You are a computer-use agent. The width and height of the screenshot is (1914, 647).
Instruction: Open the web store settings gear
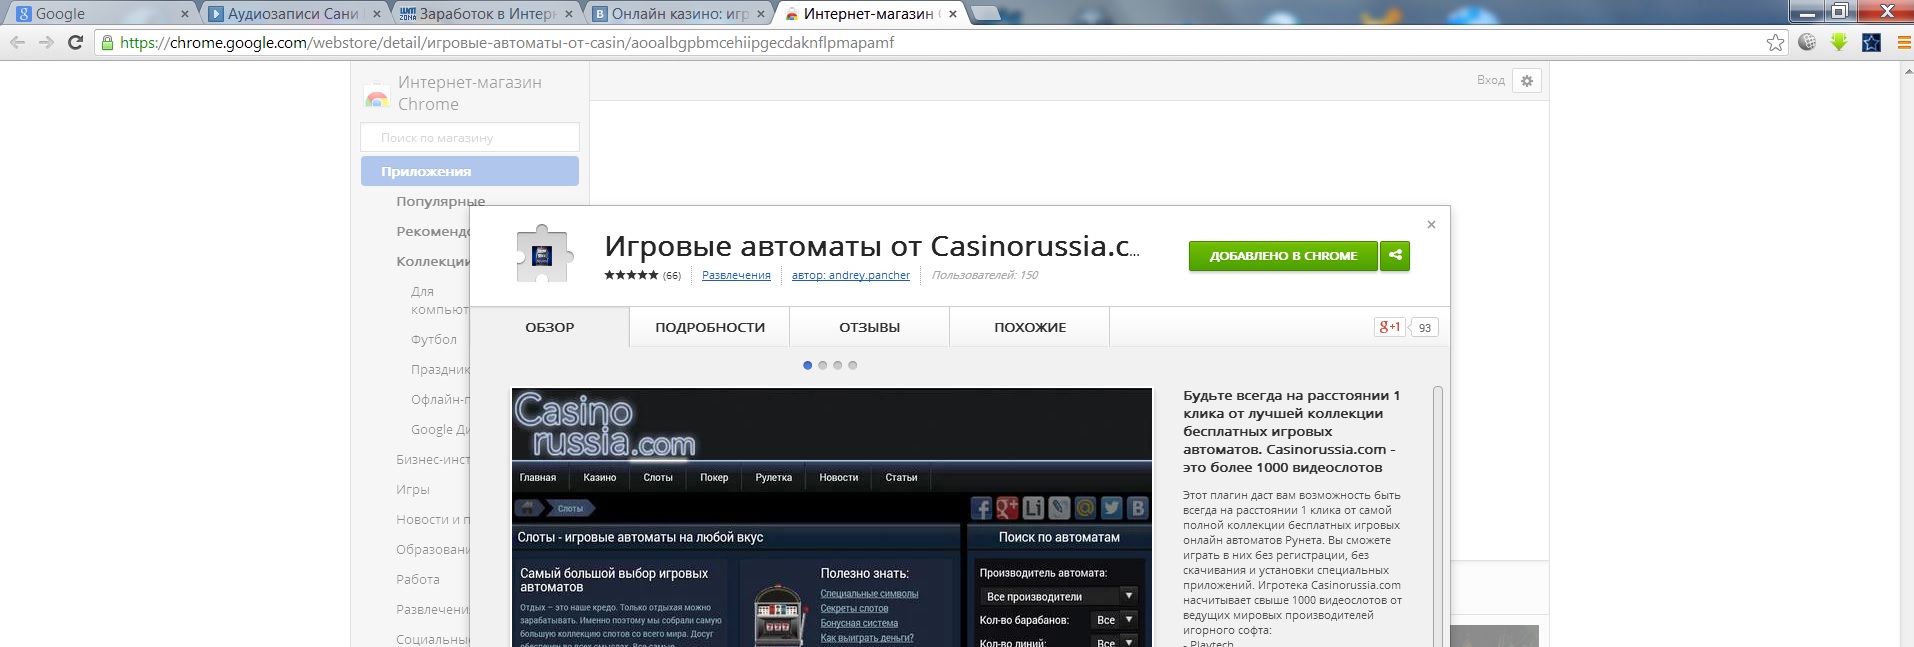point(1527,81)
